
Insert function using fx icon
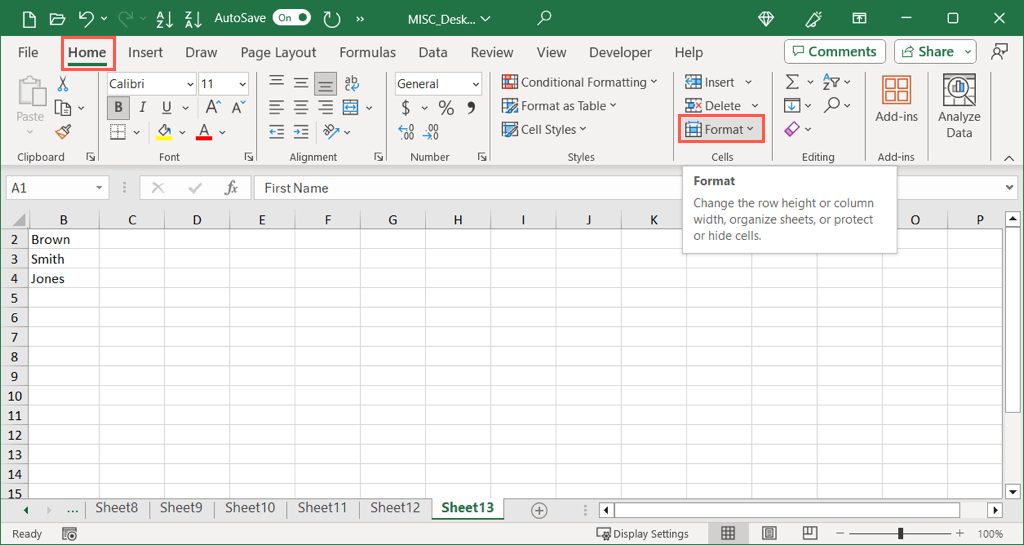pos(231,188)
